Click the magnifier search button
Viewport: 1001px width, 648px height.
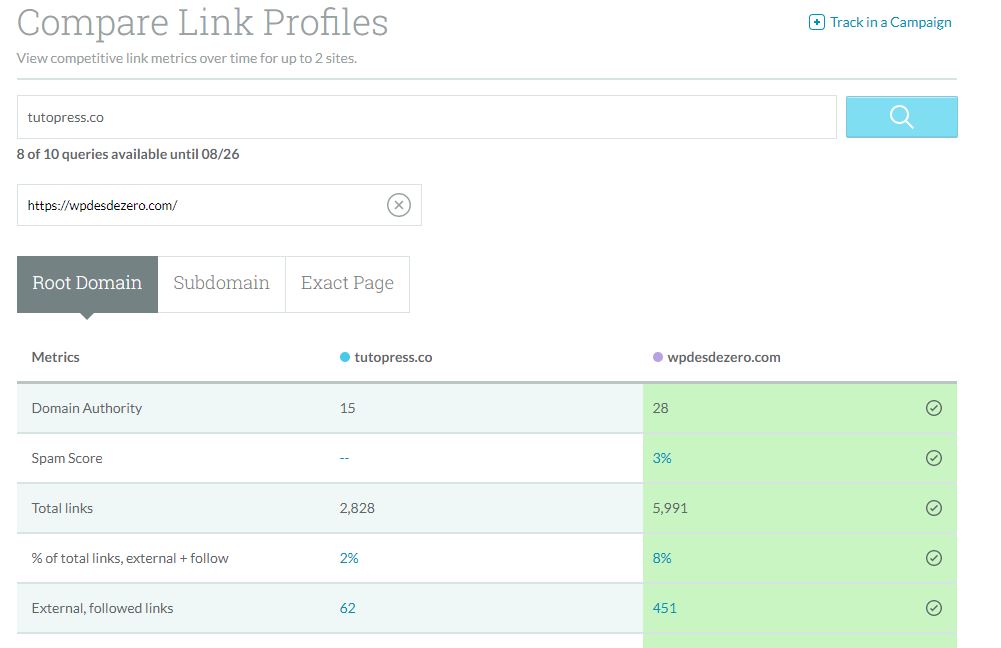coord(901,117)
